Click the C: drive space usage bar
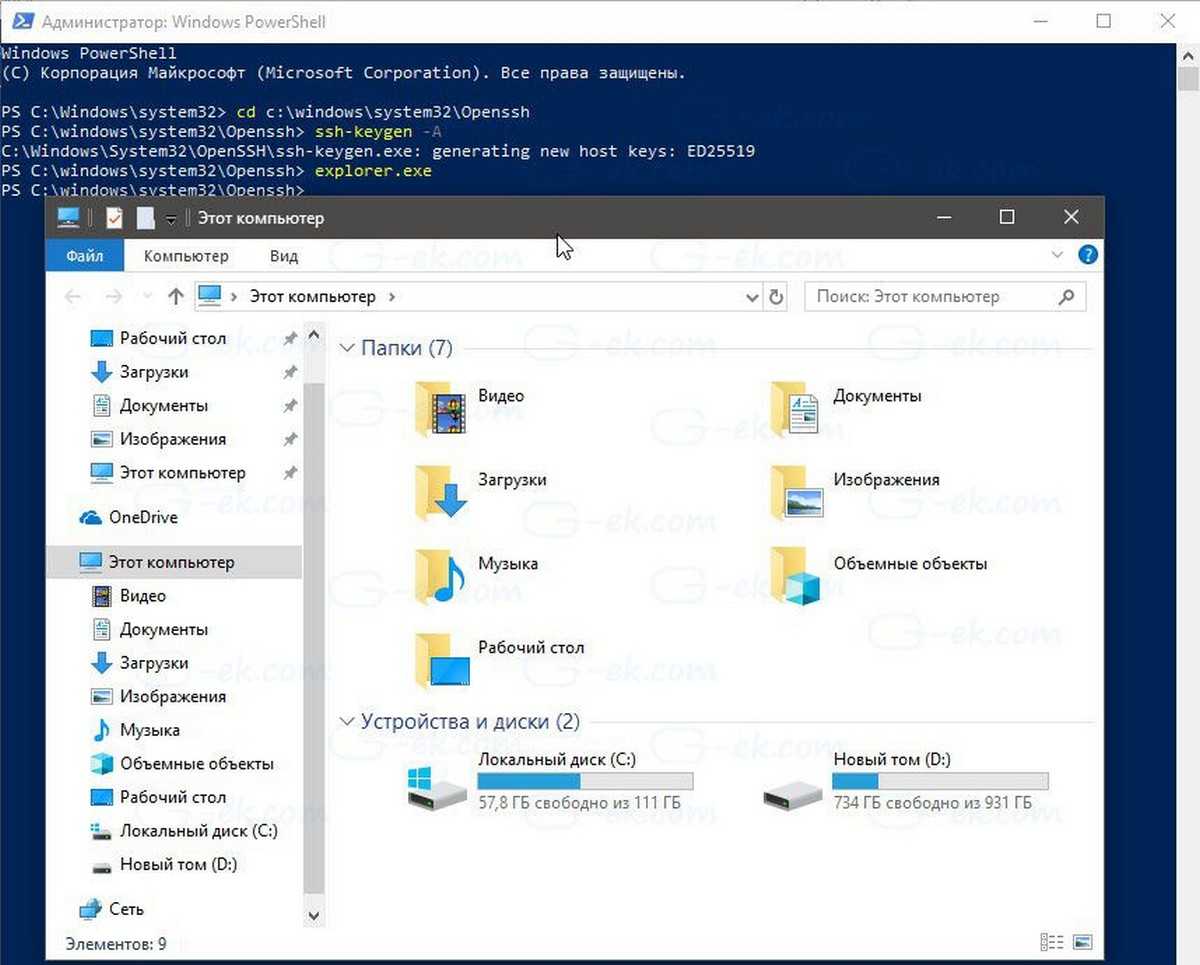The height and width of the screenshot is (965, 1200). [x=585, y=781]
